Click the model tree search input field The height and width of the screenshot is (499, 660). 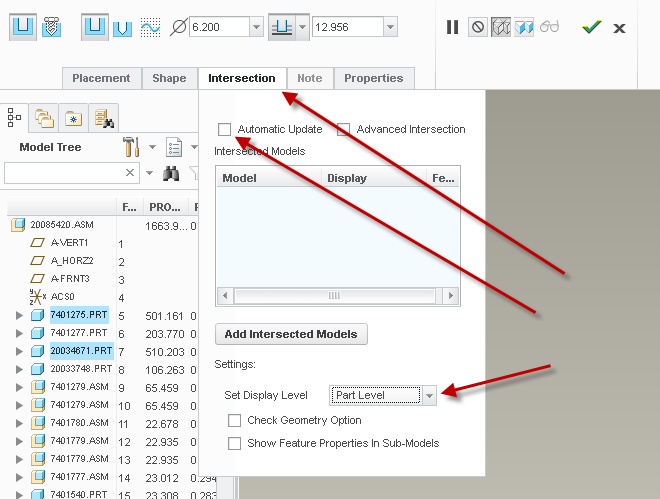coord(64,173)
